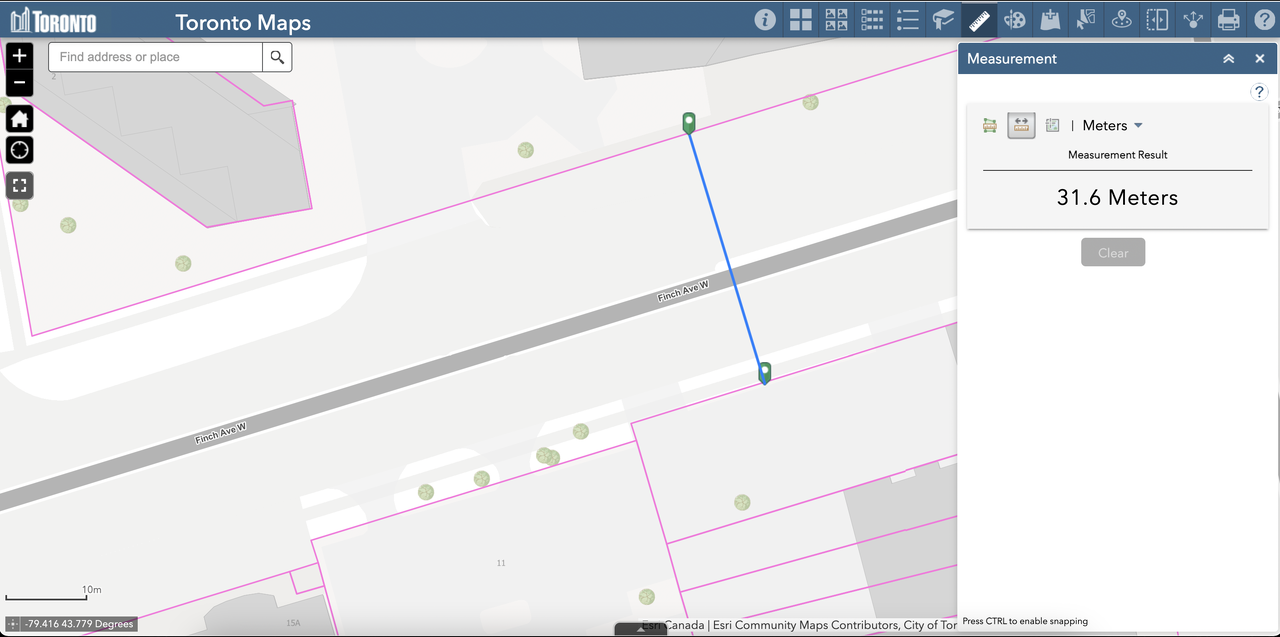The image size is (1280, 637).
Task: Open the Draw palette tool
Action: pos(1015,20)
